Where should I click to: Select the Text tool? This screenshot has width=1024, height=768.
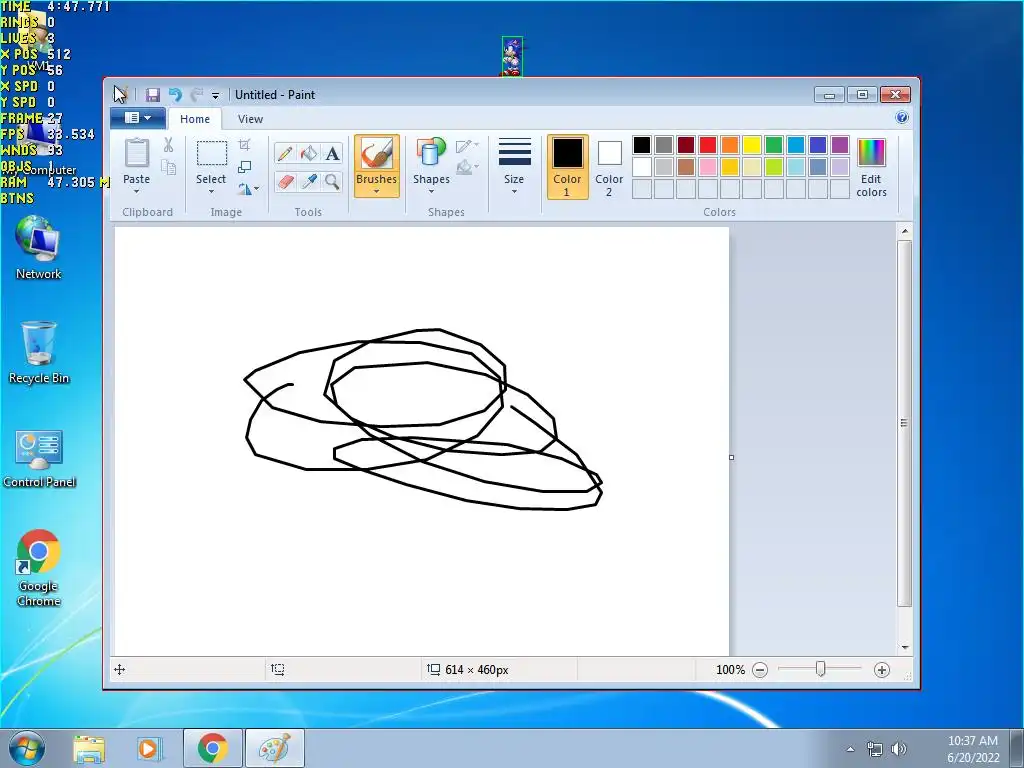point(332,153)
